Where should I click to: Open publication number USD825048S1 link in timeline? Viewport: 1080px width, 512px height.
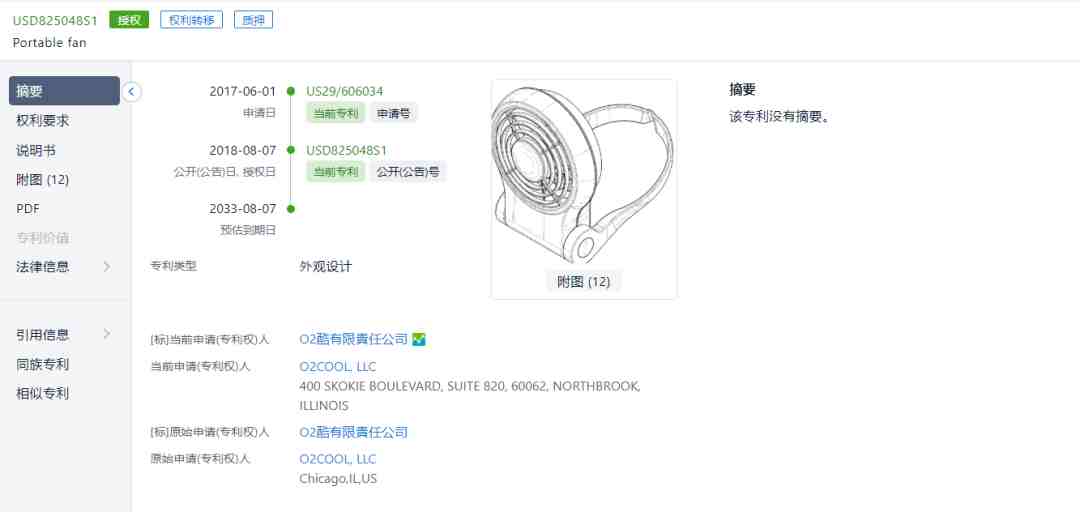click(346, 150)
